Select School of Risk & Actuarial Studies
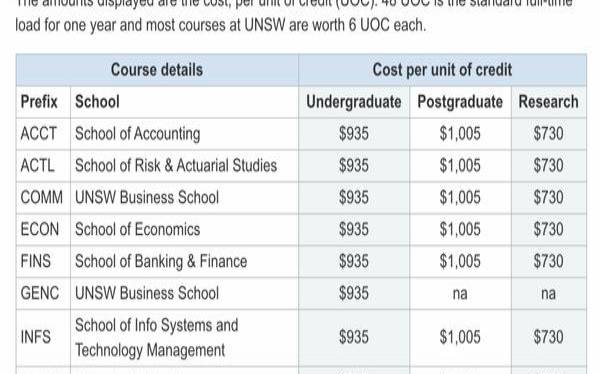 [x=176, y=166]
